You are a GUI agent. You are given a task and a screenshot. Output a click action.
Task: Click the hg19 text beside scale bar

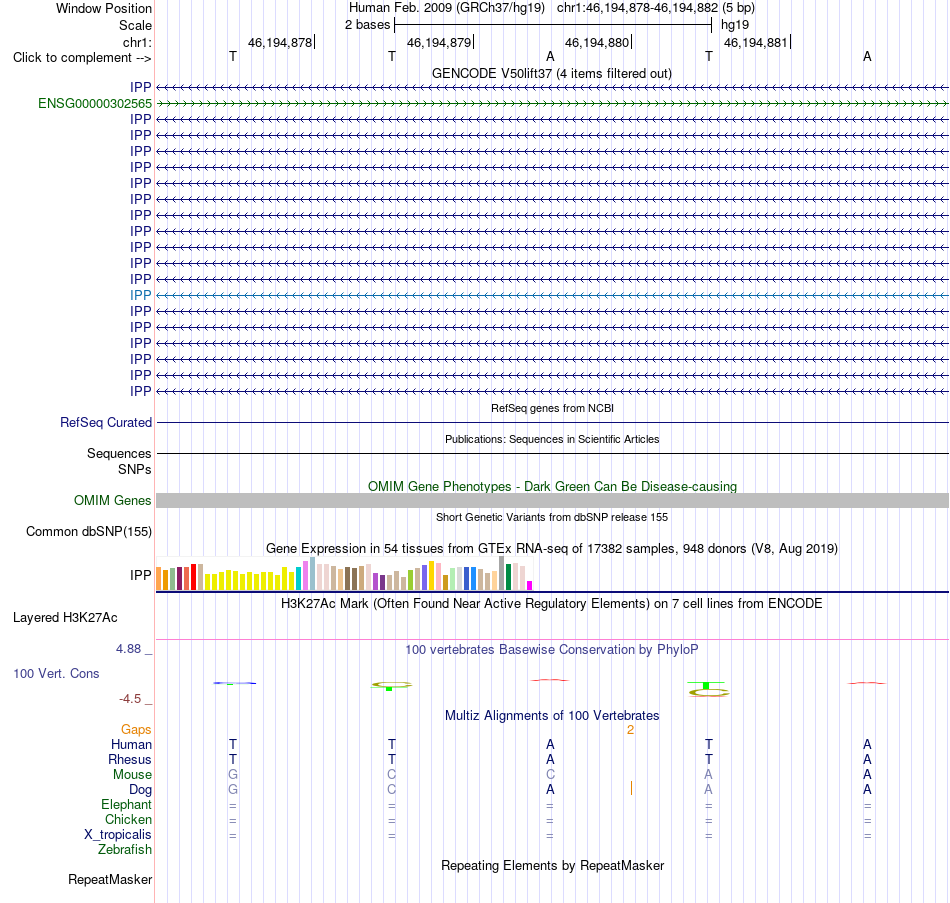pyautogui.click(x=735, y=25)
